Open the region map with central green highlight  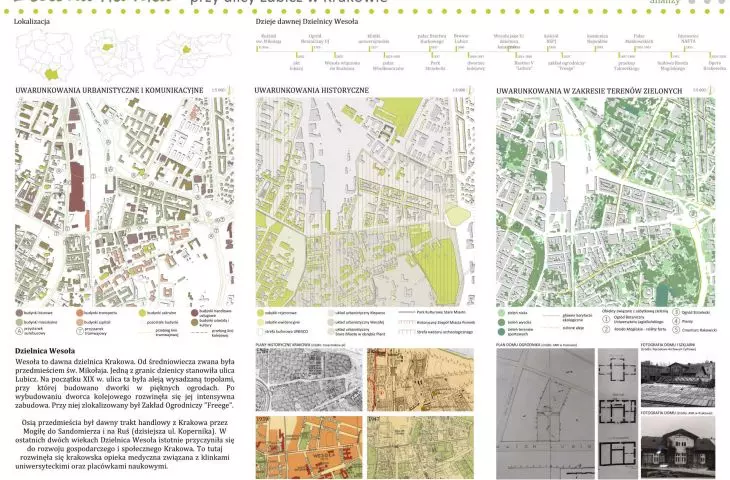click(x=115, y=54)
